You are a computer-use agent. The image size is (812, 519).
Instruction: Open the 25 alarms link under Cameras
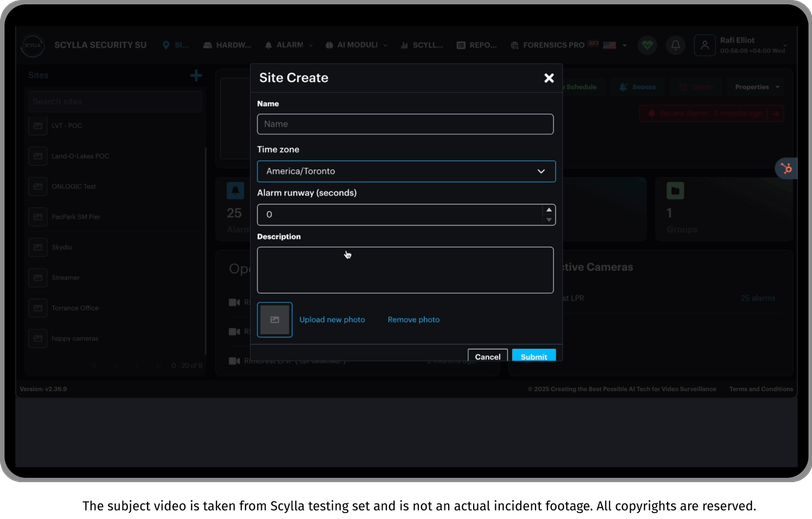tap(758, 298)
